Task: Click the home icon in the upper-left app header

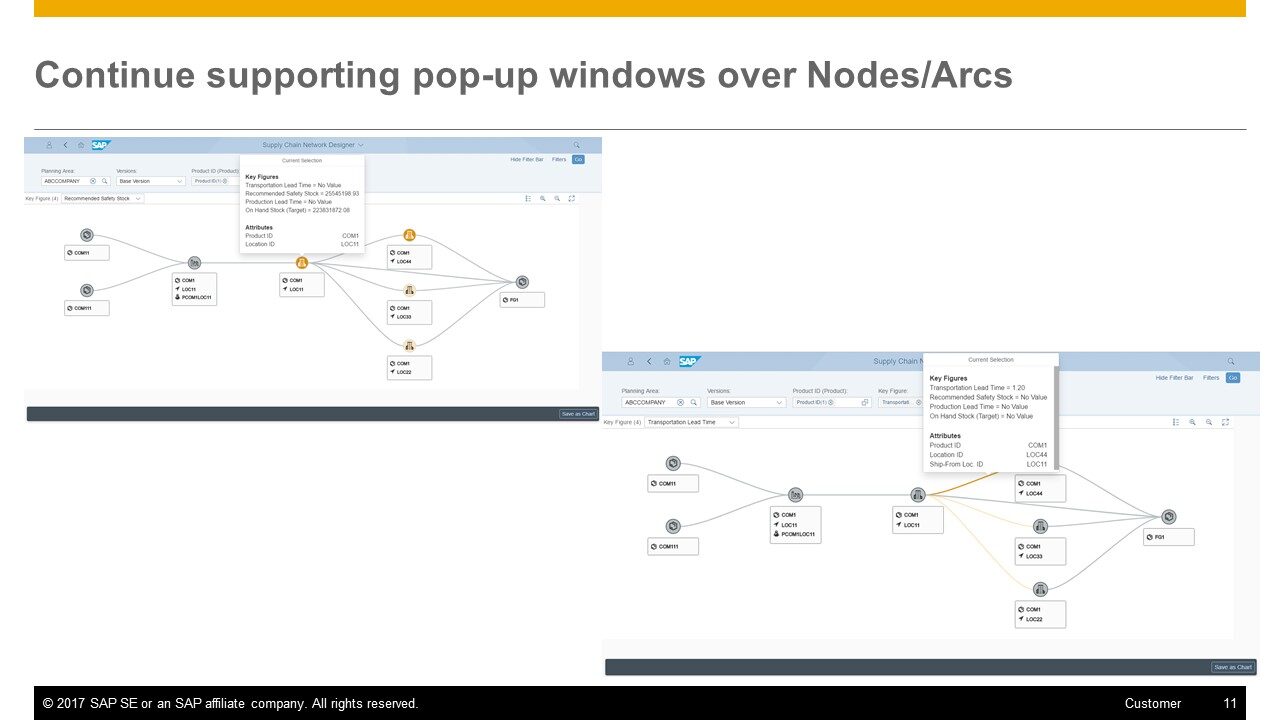Action: pyautogui.click(x=81, y=145)
